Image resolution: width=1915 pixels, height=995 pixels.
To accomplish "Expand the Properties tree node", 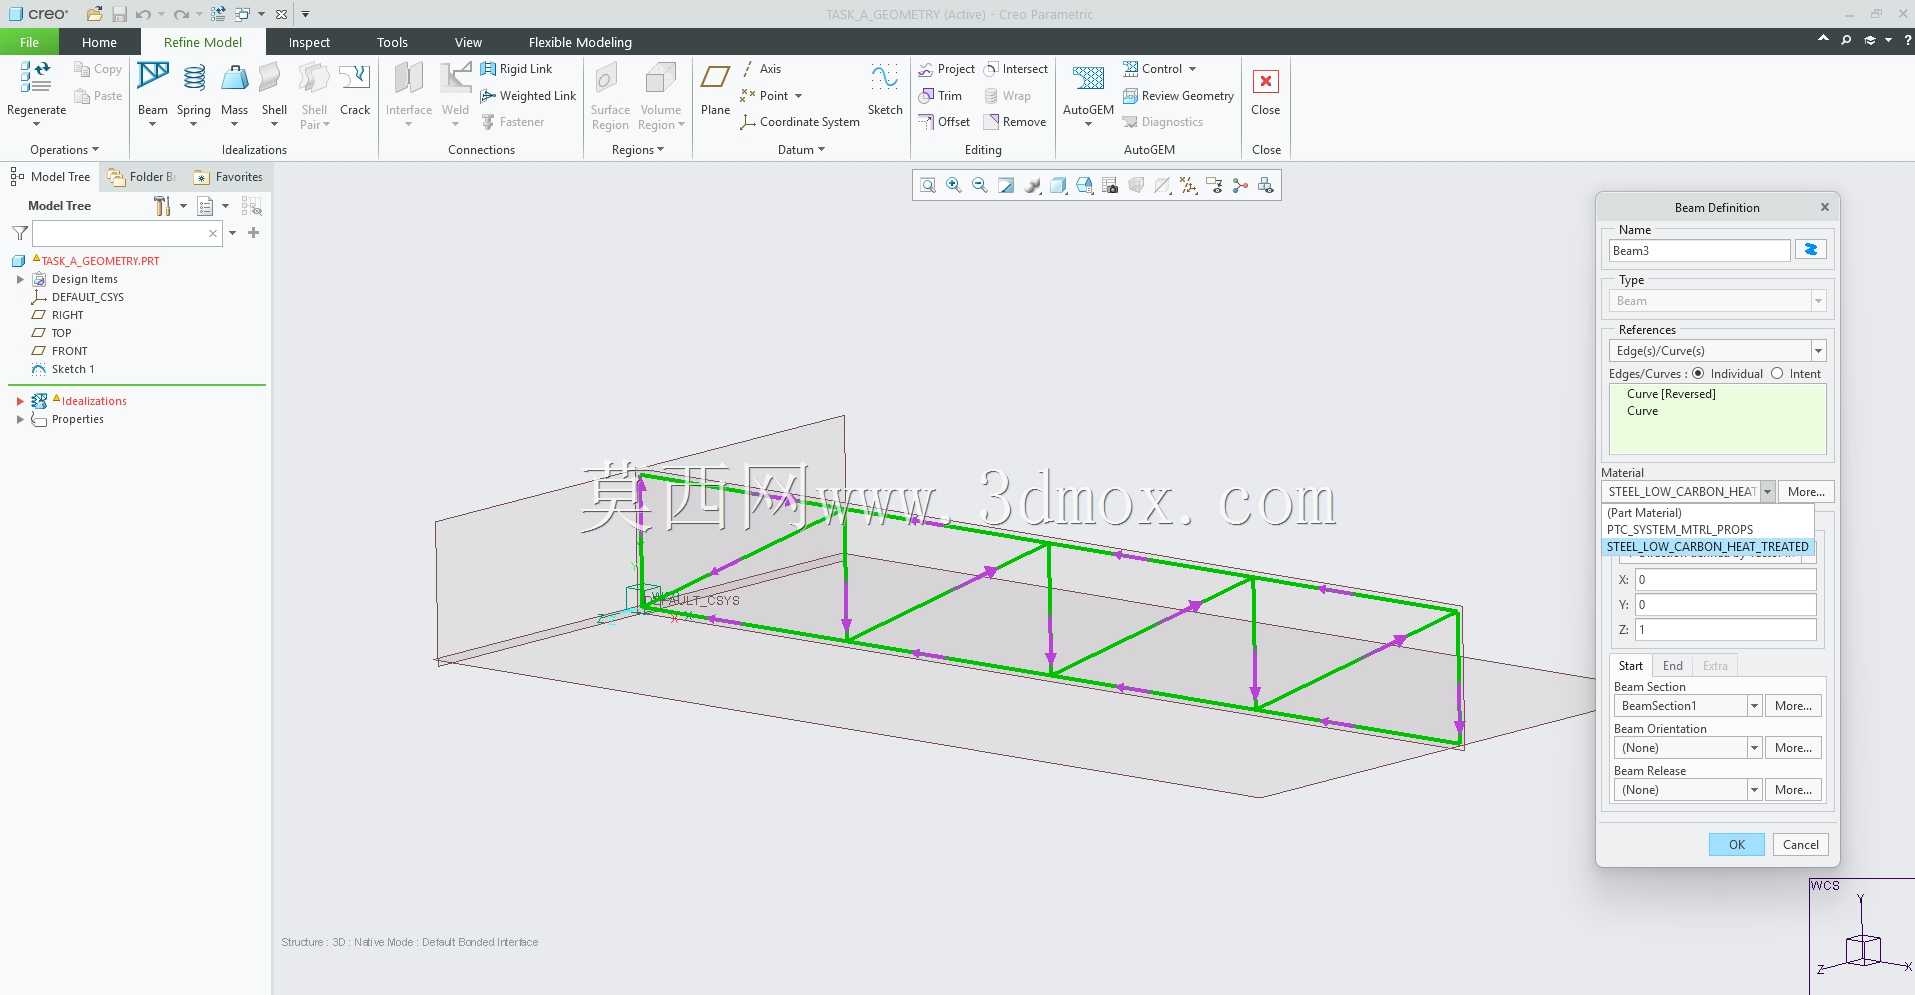I will pyautogui.click(x=20, y=419).
